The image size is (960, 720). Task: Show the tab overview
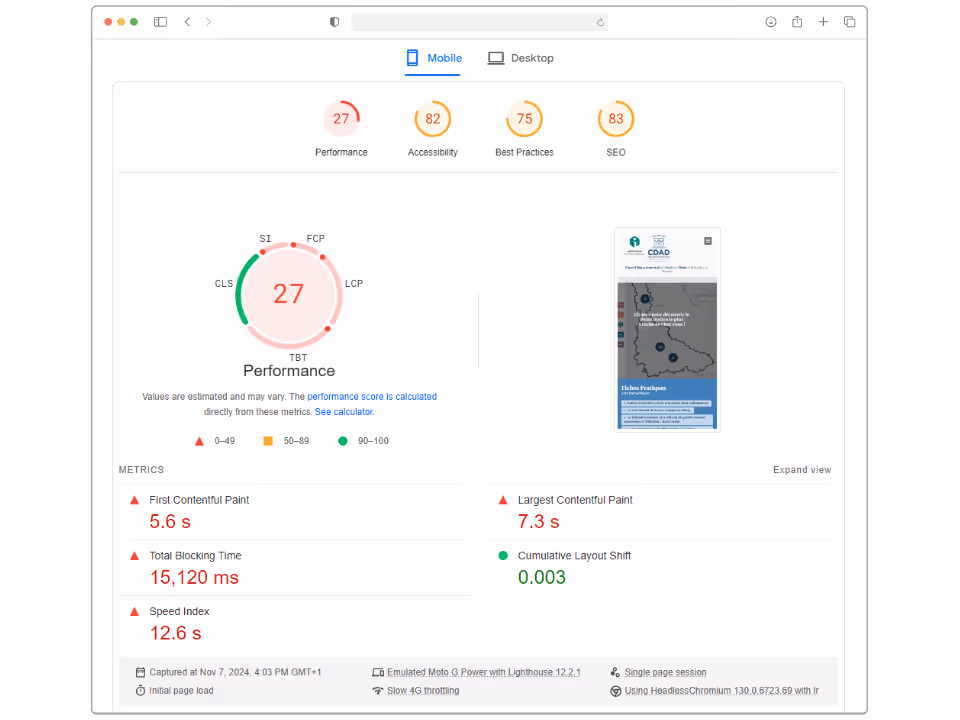[x=849, y=22]
